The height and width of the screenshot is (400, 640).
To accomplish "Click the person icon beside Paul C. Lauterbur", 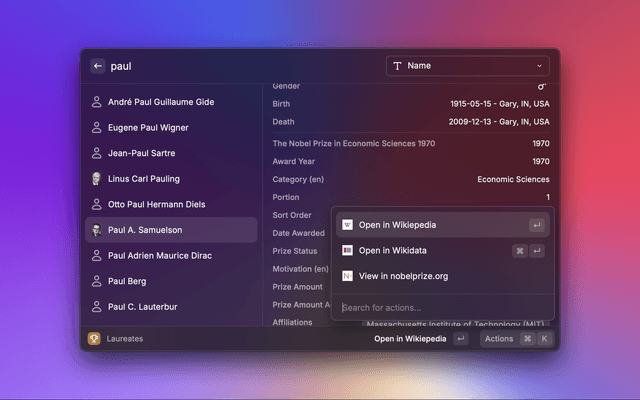I will point(97,307).
